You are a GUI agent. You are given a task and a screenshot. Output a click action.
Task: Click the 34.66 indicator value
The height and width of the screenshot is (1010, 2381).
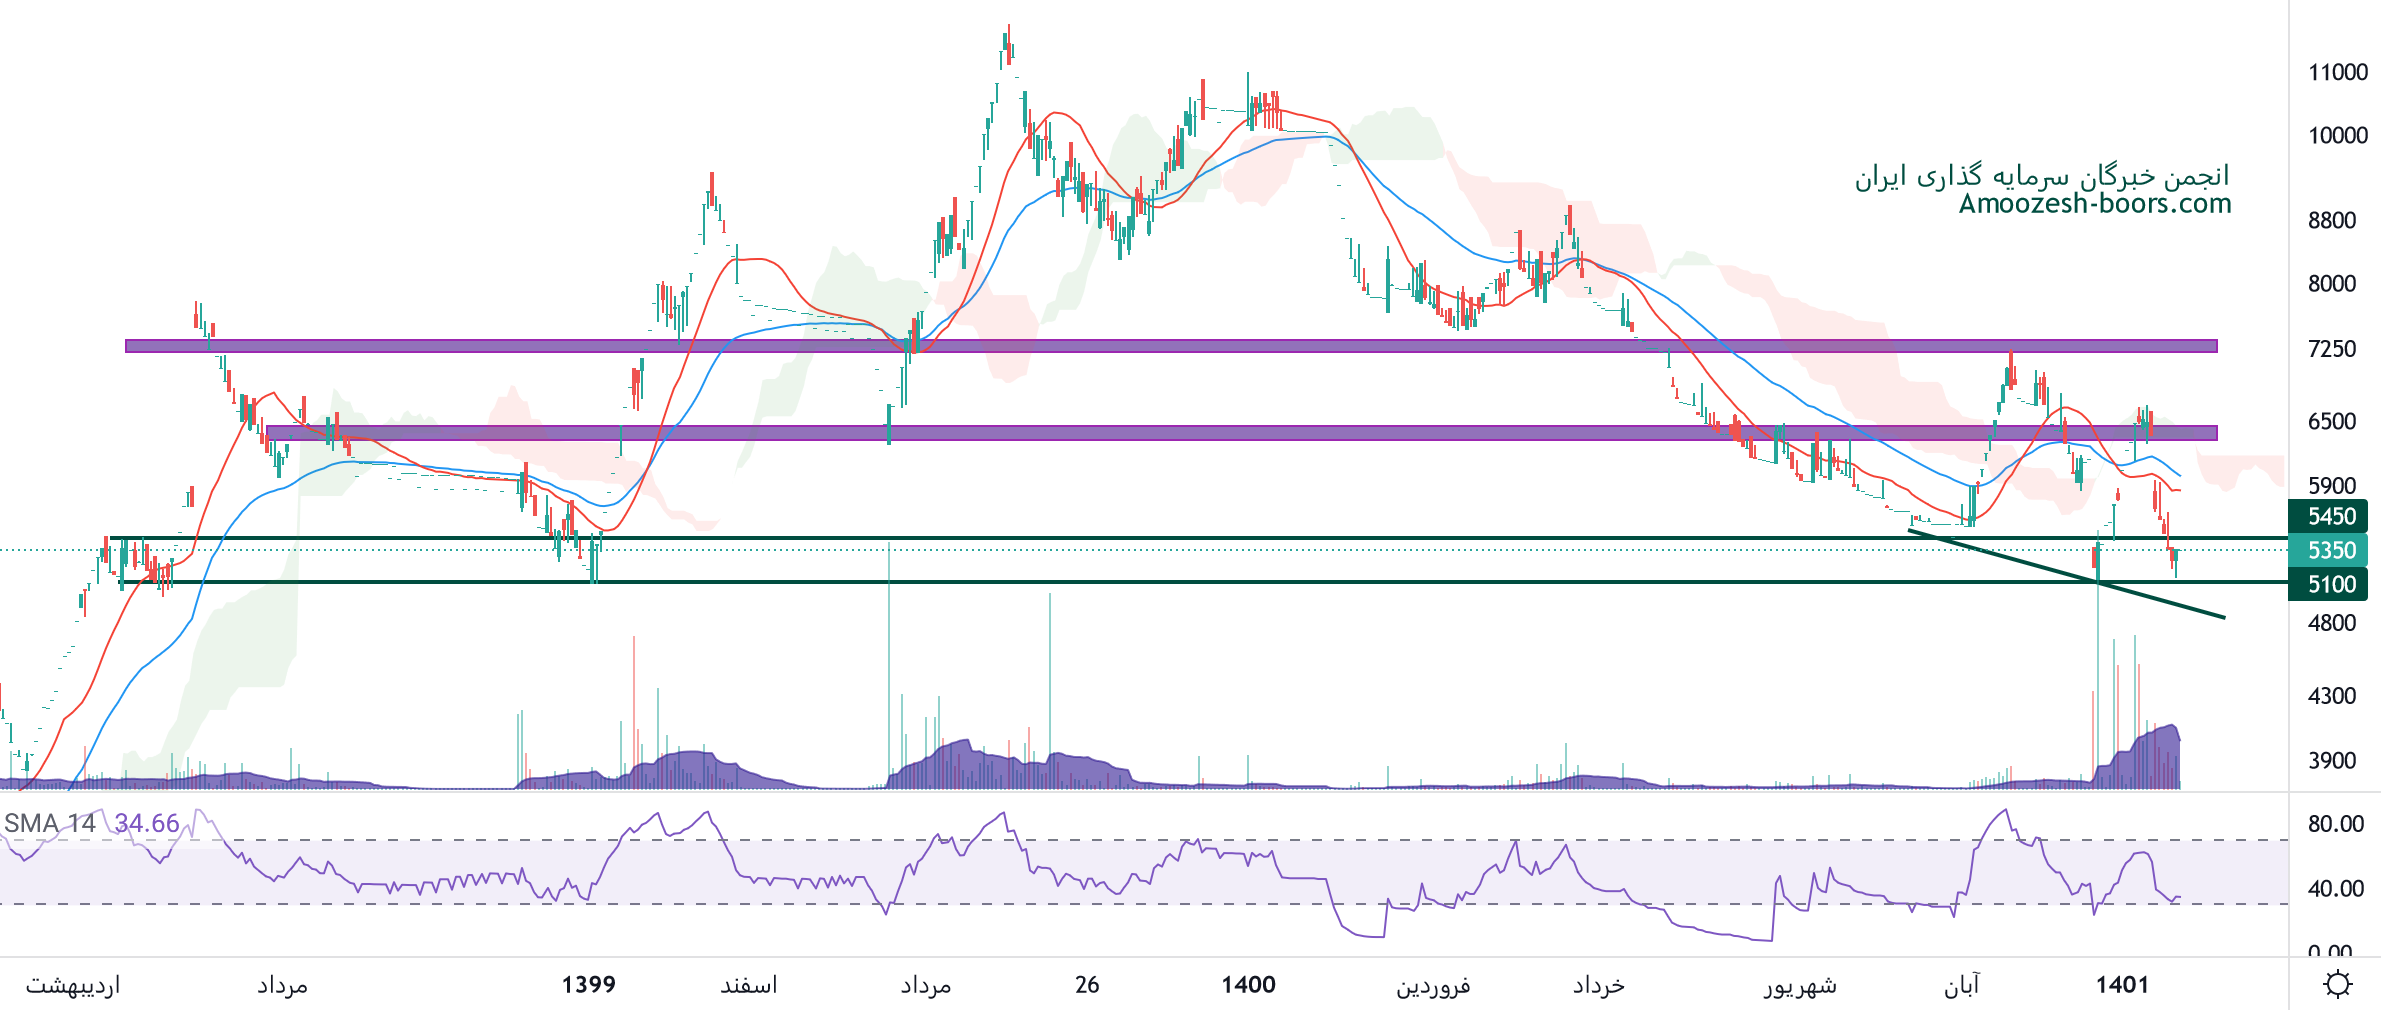146,823
